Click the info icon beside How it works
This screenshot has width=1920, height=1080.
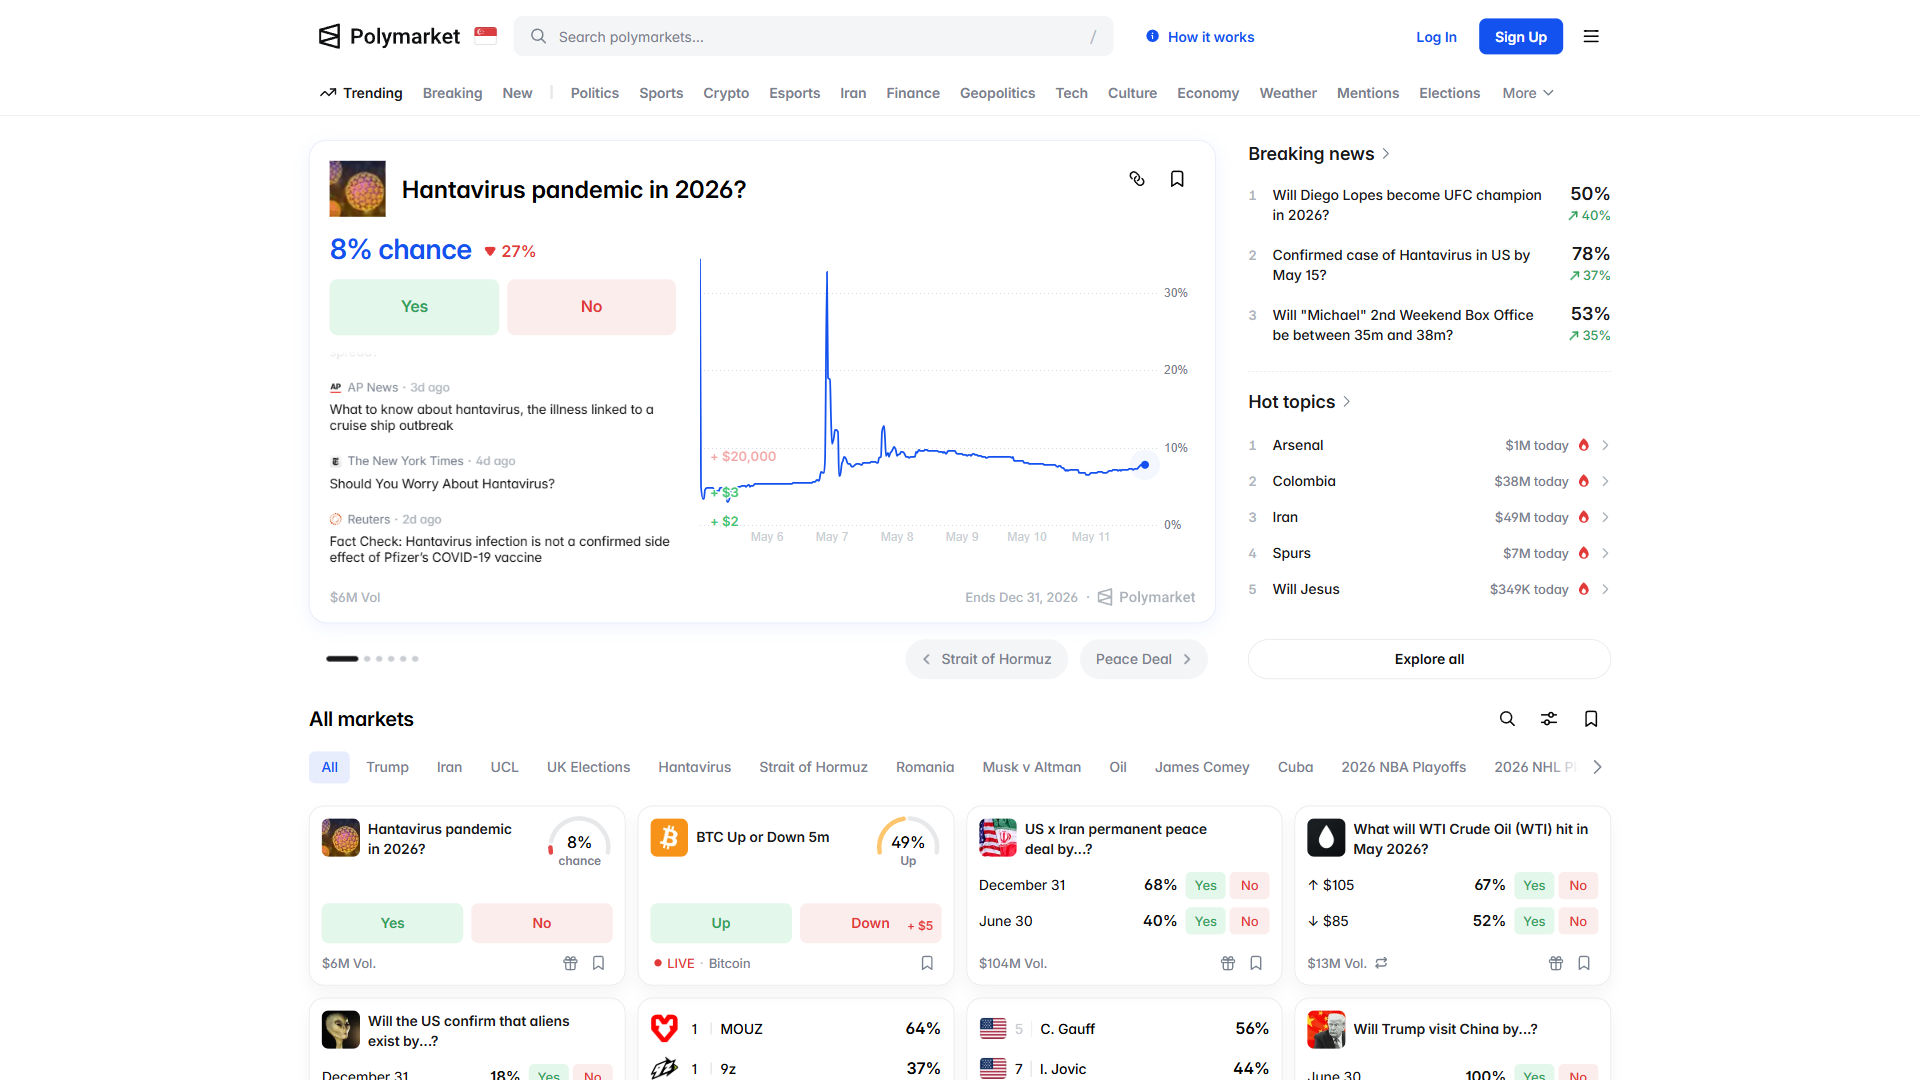point(1153,36)
